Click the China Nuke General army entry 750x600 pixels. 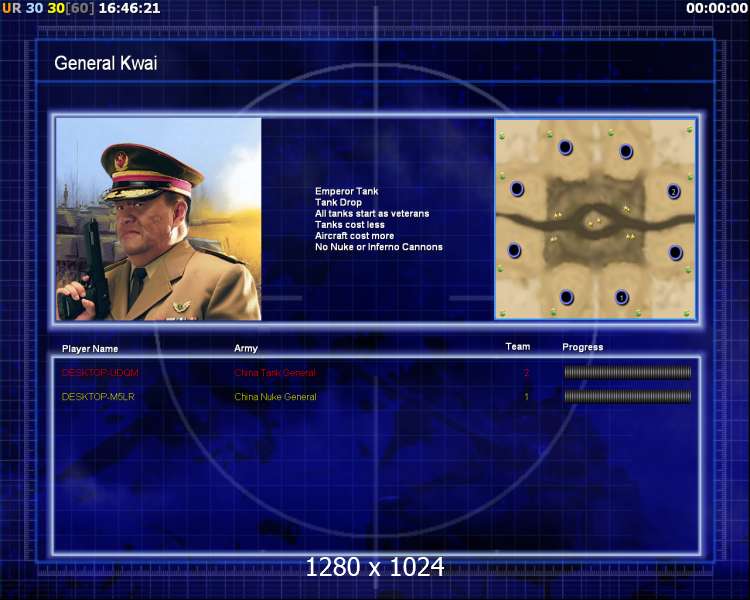pos(275,397)
